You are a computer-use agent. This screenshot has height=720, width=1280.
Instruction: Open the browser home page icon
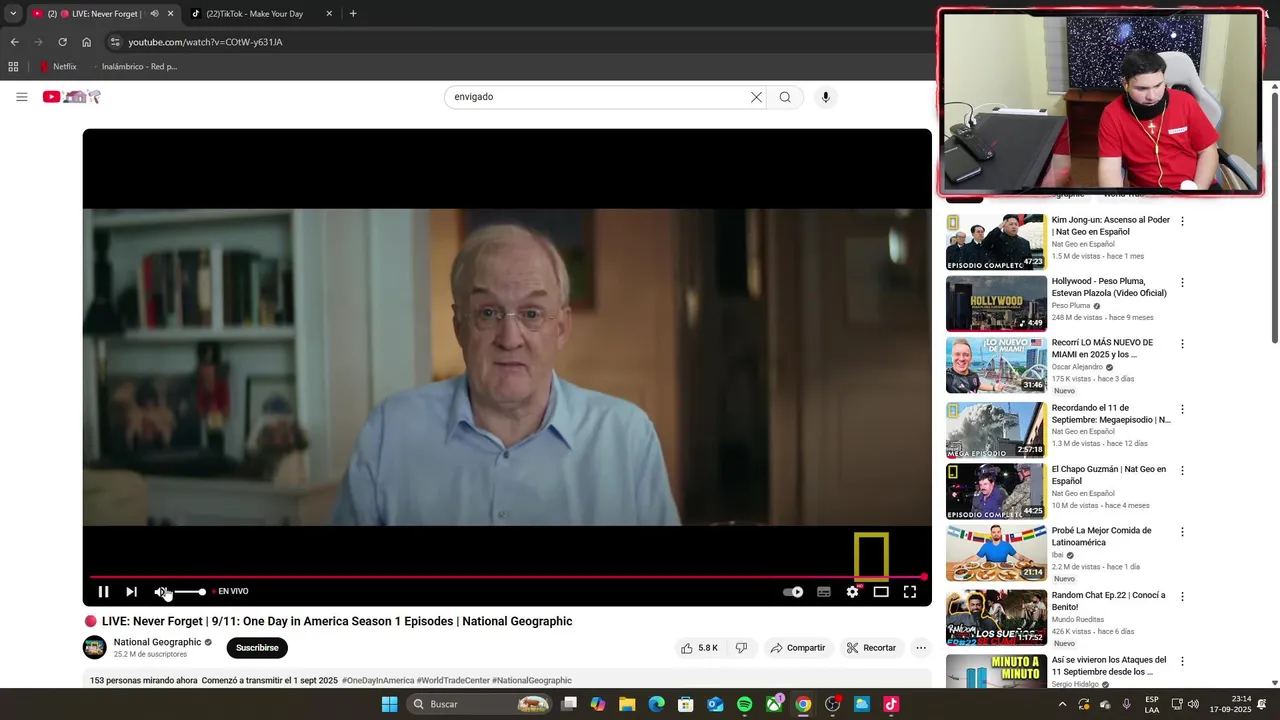[86, 42]
